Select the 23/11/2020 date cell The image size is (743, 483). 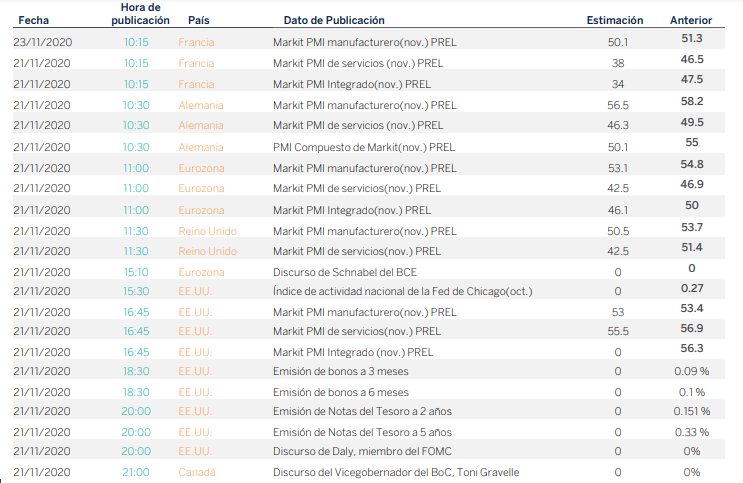[x=43, y=41]
